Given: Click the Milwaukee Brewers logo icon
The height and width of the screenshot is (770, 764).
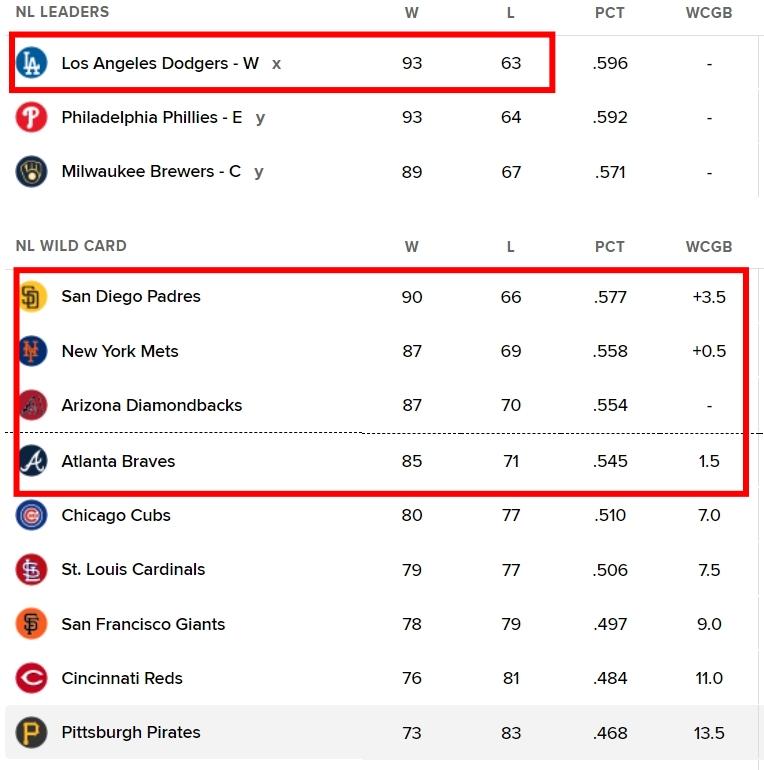Looking at the screenshot, I should click(31, 171).
